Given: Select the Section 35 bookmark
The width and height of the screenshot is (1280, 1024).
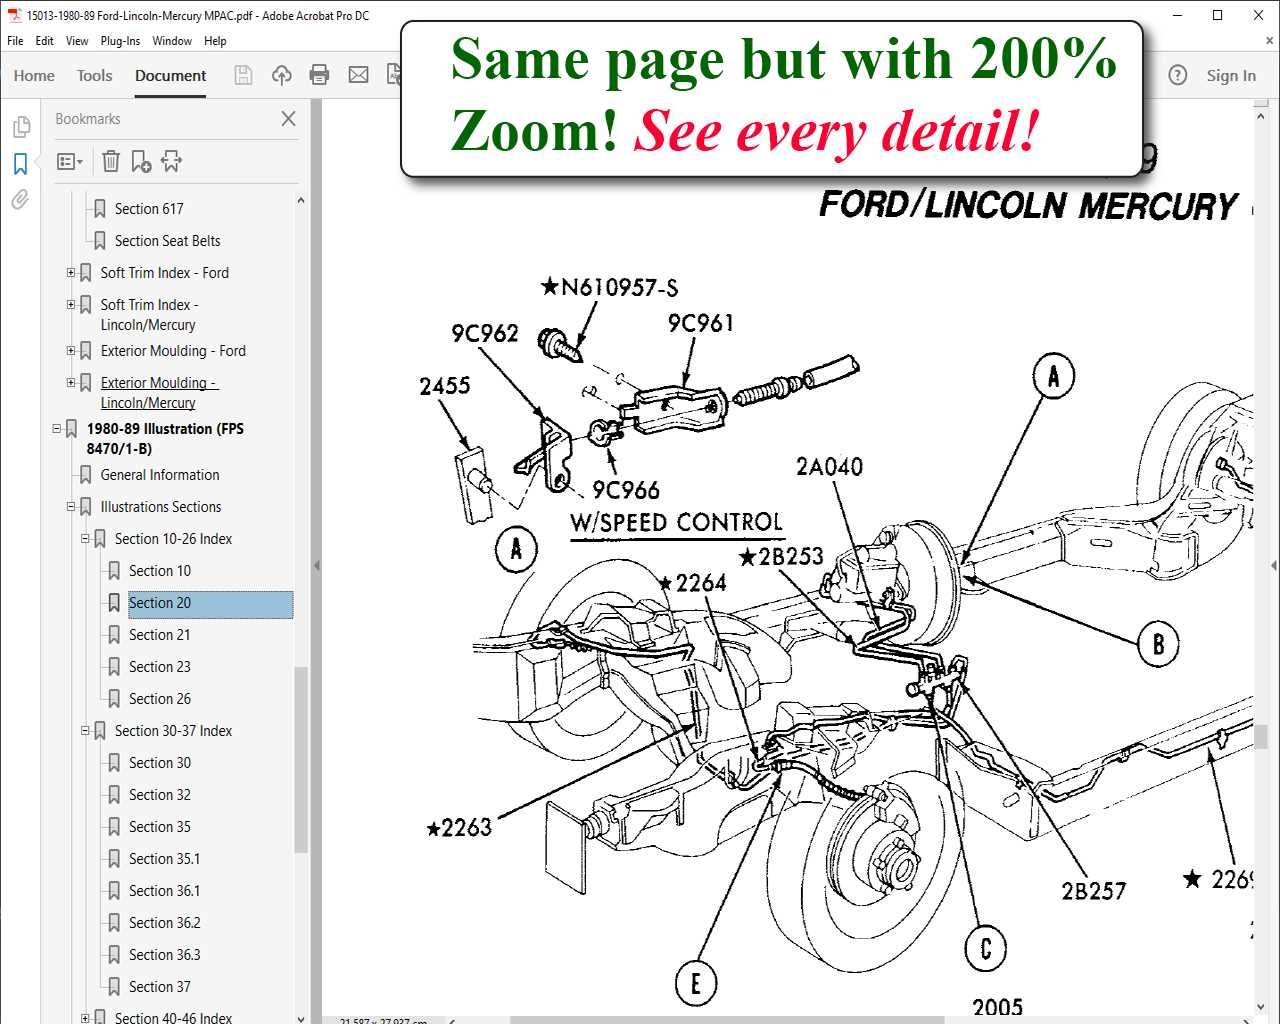Looking at the screenshot, I should tap(160, 826).
